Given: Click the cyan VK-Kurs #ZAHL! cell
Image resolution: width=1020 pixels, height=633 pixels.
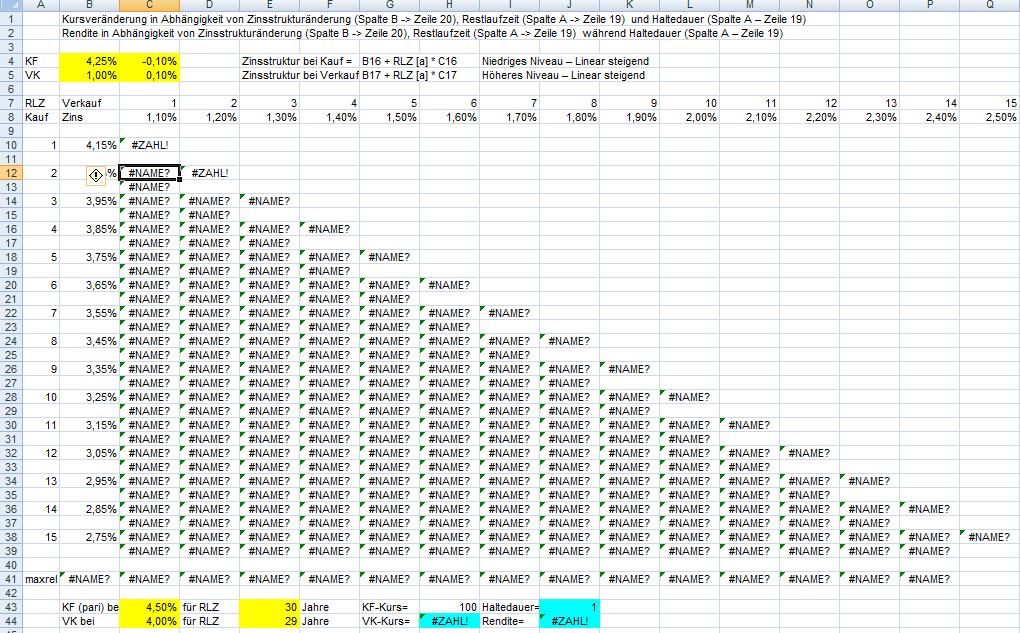Looking at the screenshot, I should click(x=449, y=621).
